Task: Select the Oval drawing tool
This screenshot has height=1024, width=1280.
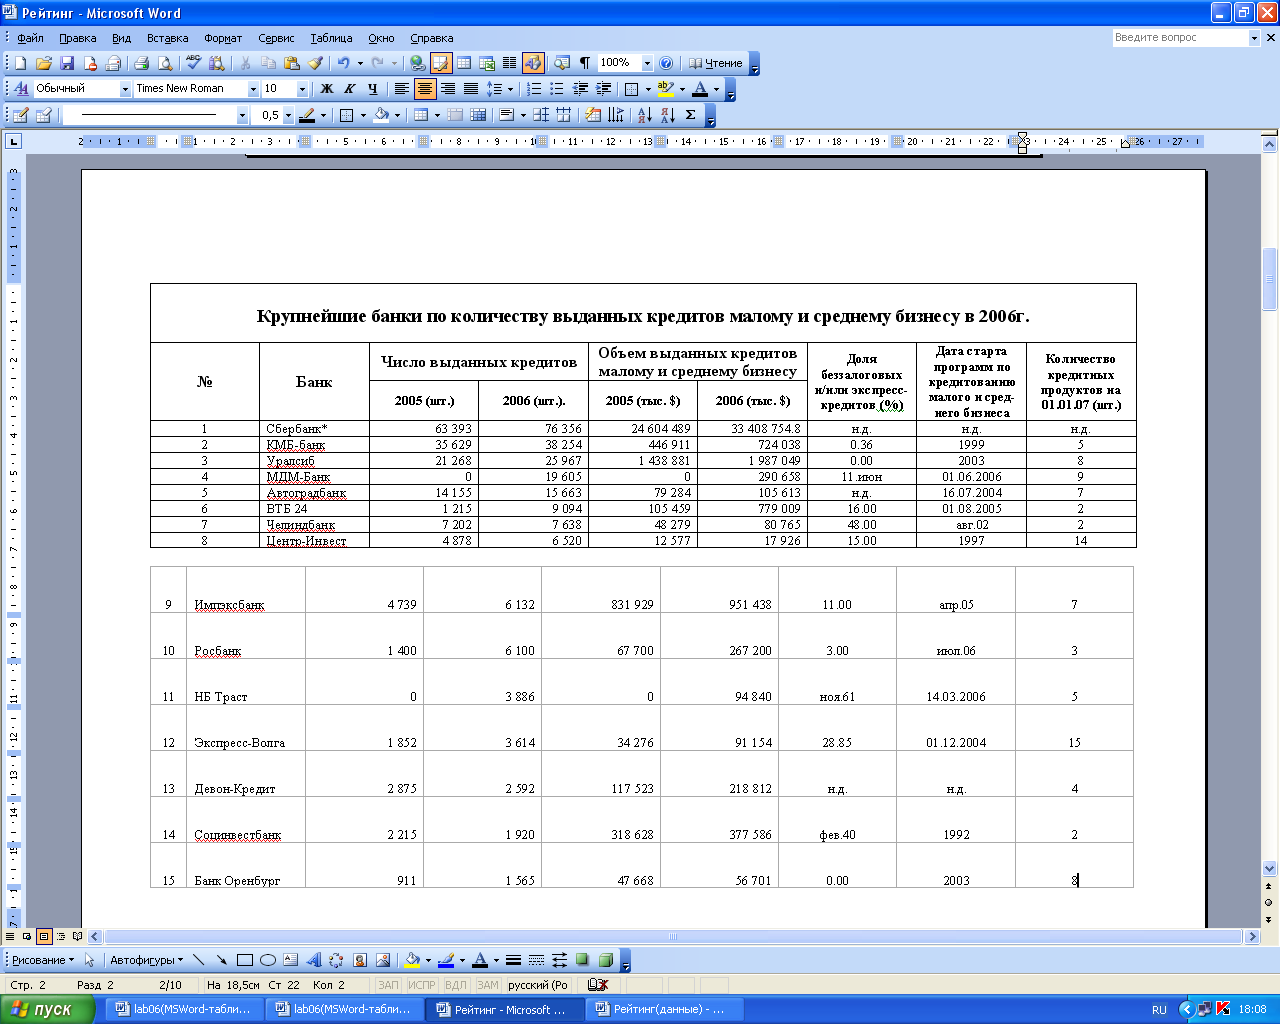Action: pos(267,960)
